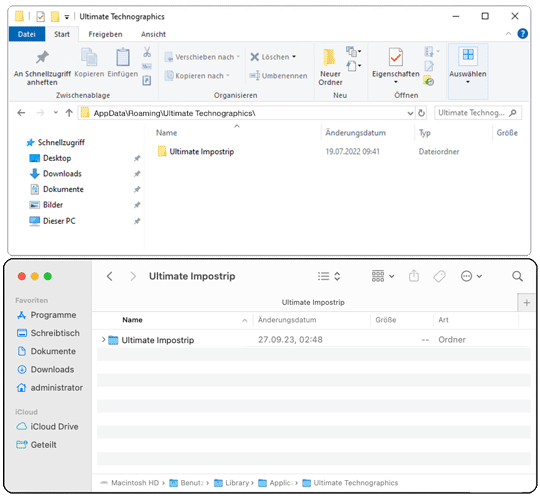Open Dokumente in Finder sidebar
Image resolution: width=540 pixels, height=498 pixels.
click(46, 351)
